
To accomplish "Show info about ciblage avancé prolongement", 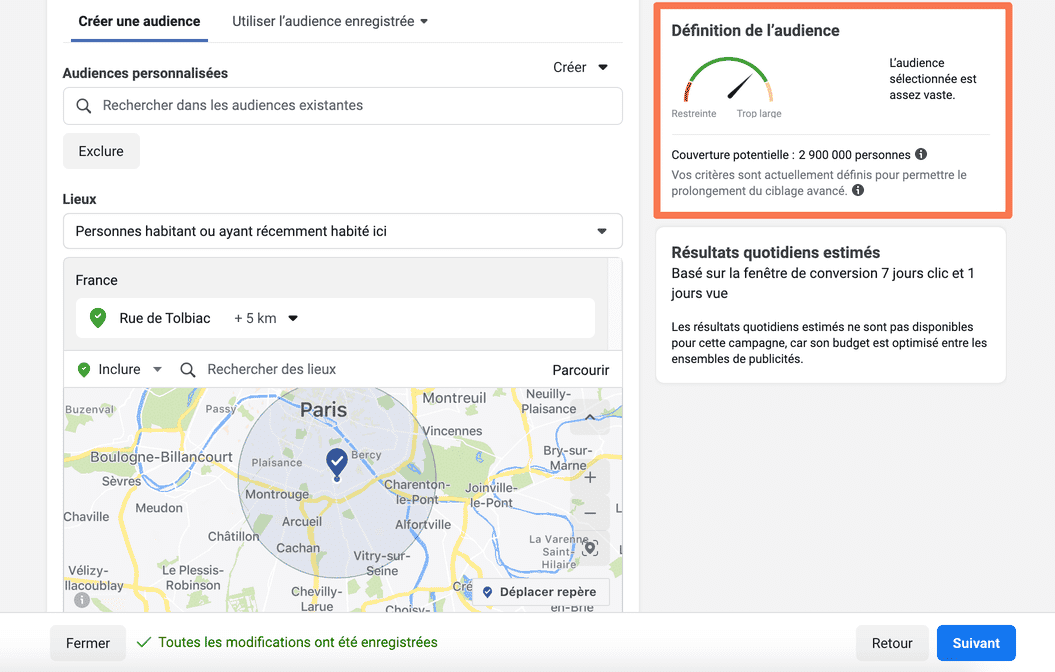I will pyautogui.click(x=858, y=190).
